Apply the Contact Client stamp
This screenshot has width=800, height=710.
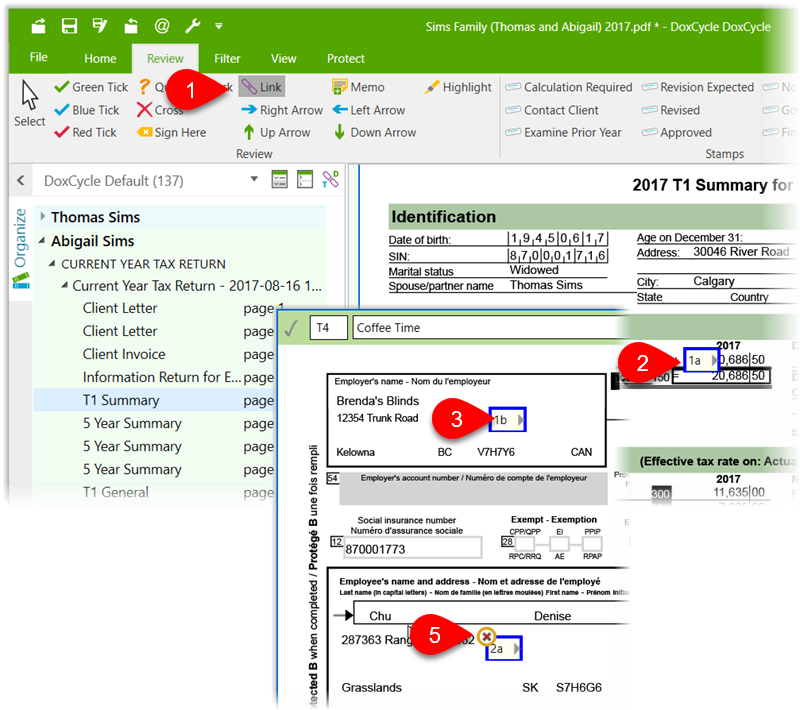[x=552, y=110]
